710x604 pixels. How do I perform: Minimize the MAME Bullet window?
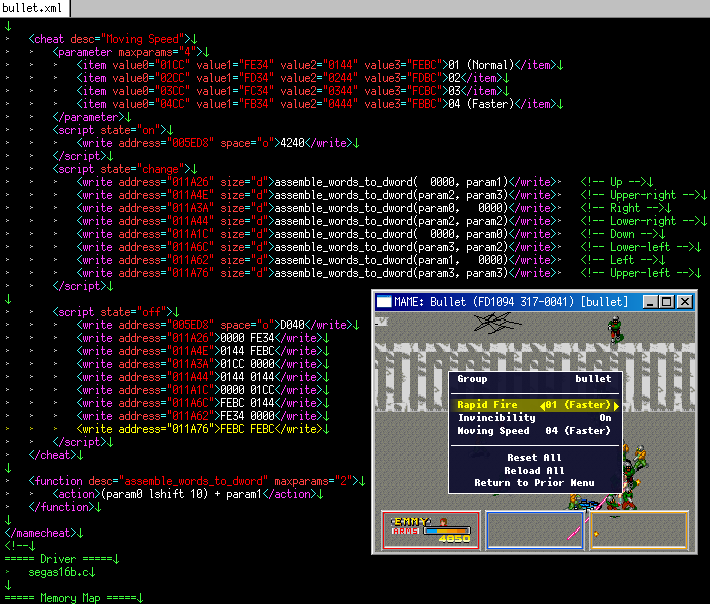(x=650, y=302)
